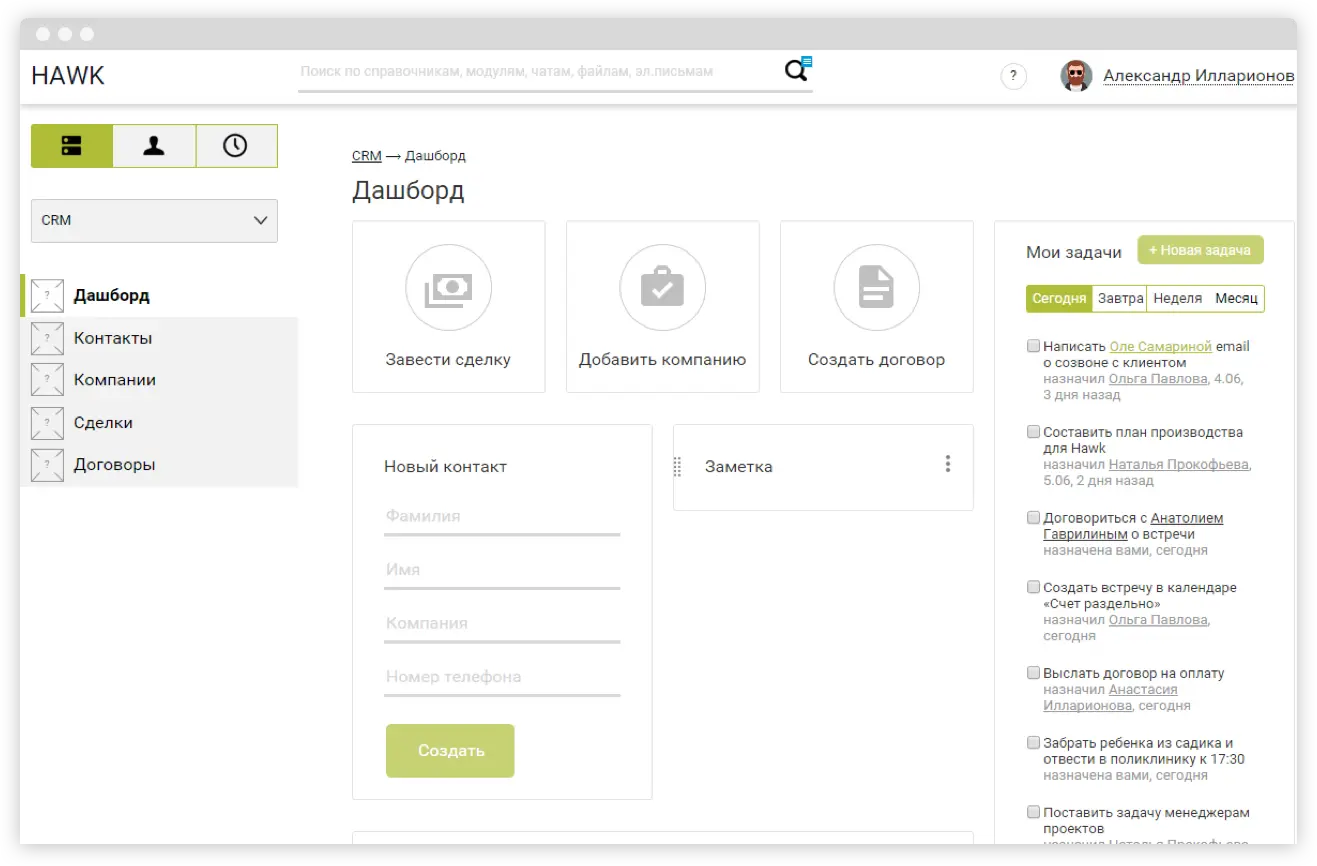Click the Оле Самариной link

[x=1160, y=346]
